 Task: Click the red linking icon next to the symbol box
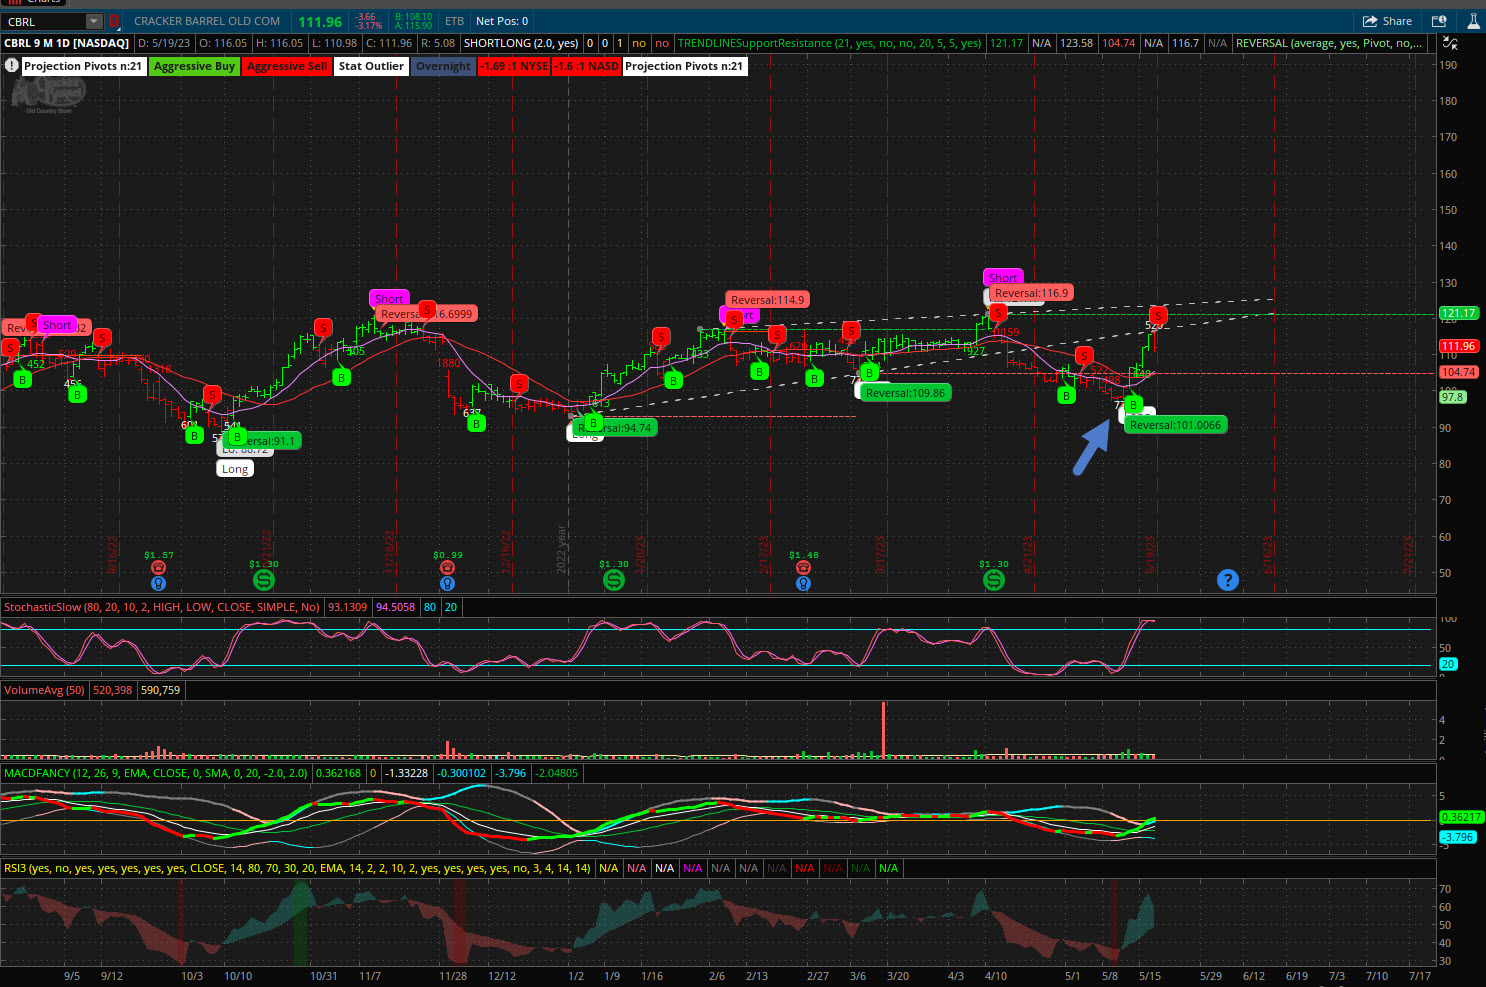point(114,21)
